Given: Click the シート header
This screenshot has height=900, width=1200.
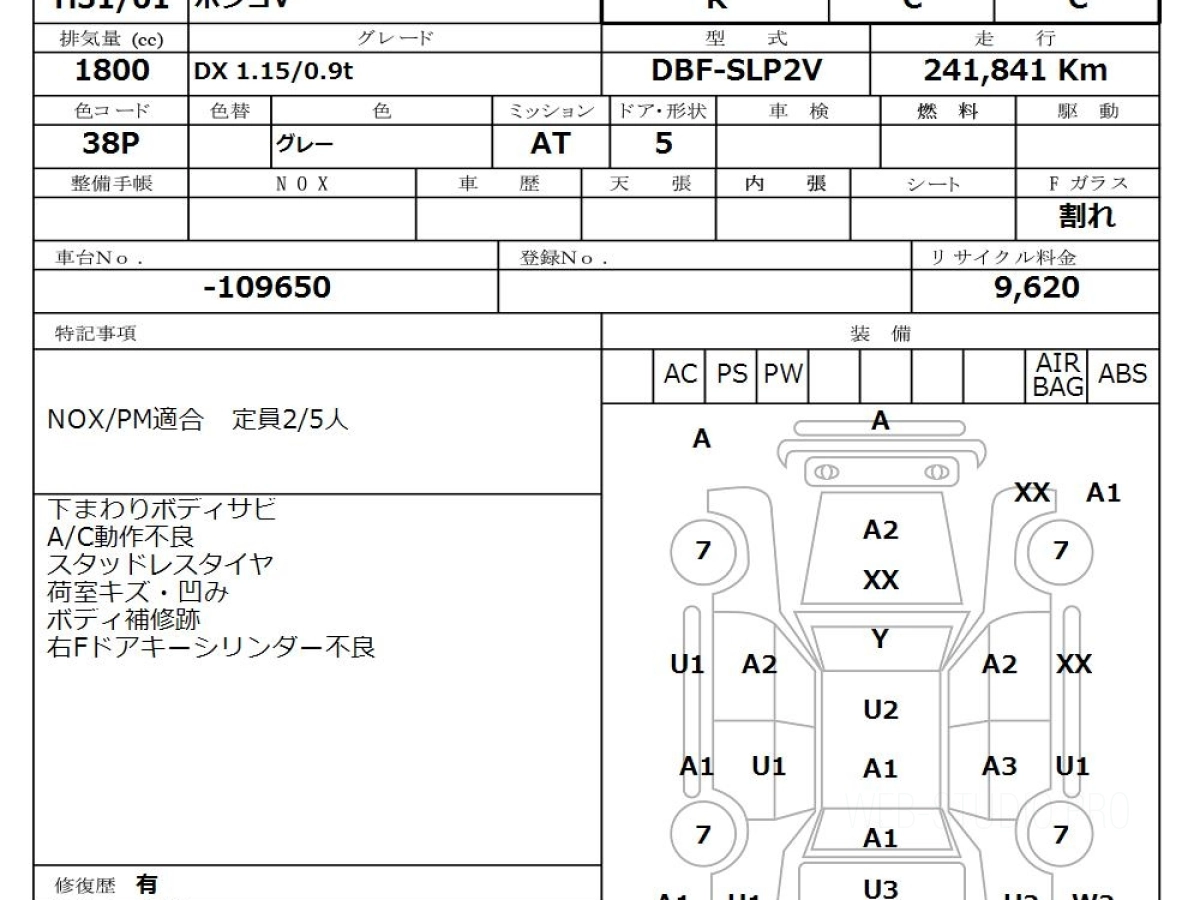Looking at the screenshot, I should point(932,184).
